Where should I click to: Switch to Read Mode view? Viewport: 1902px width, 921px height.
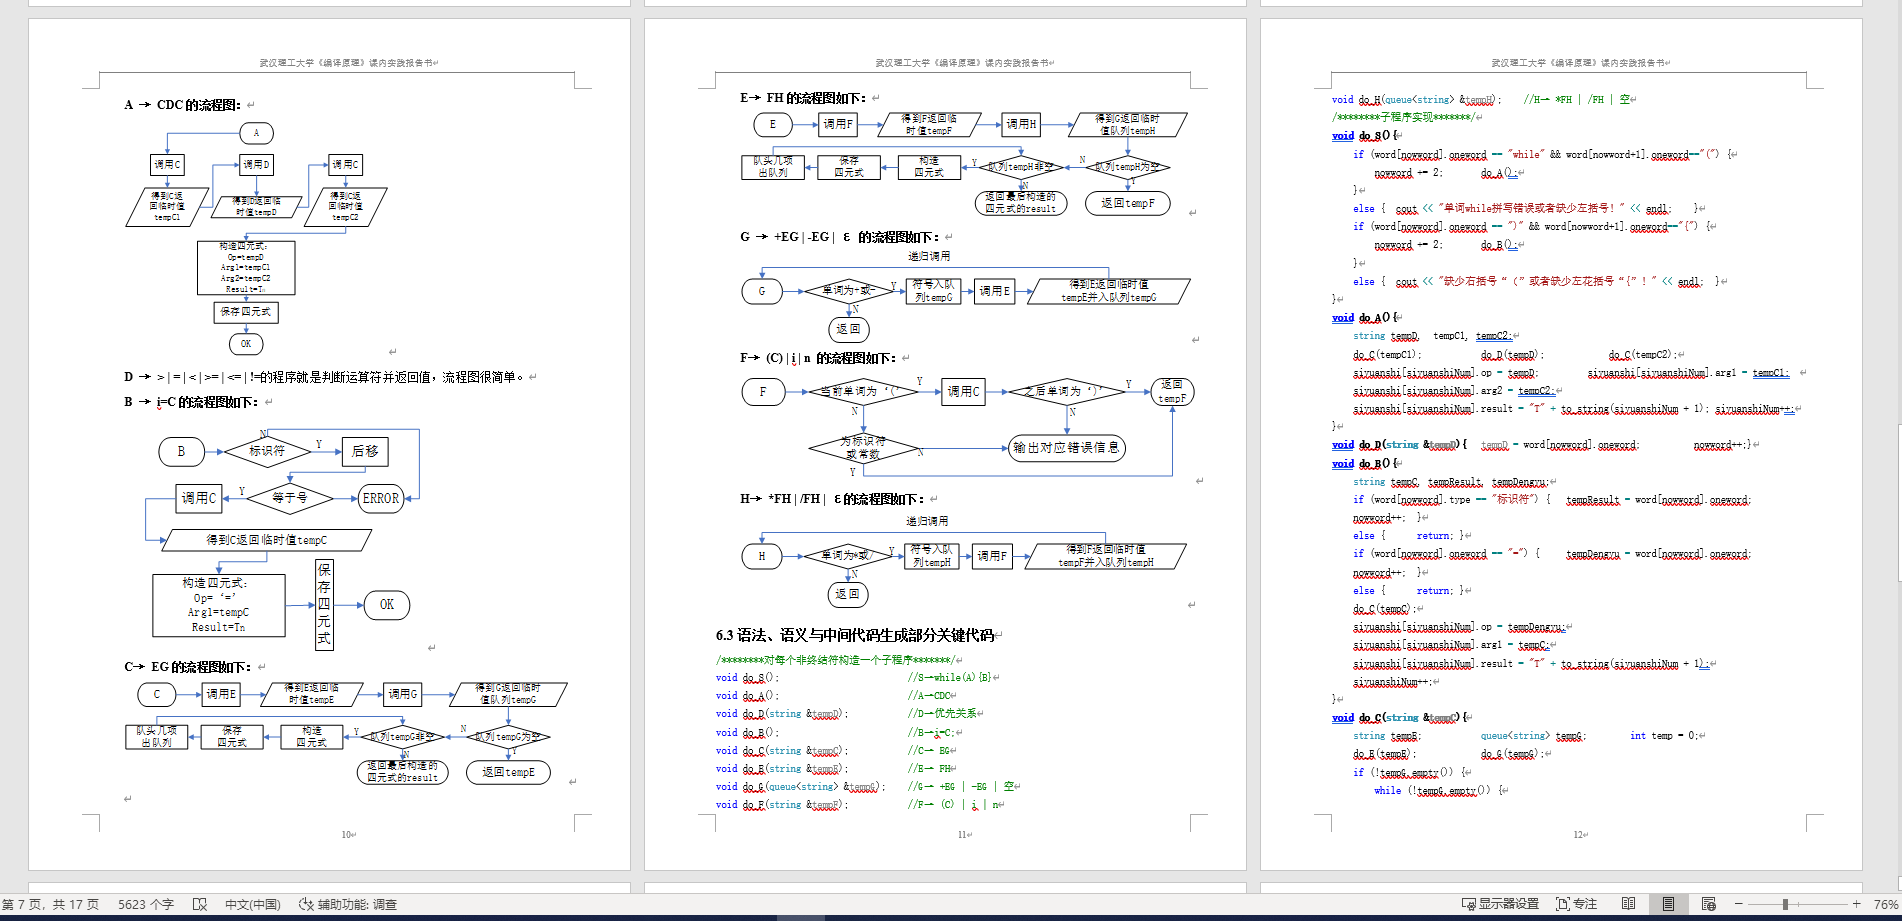tap(1629, 904)
